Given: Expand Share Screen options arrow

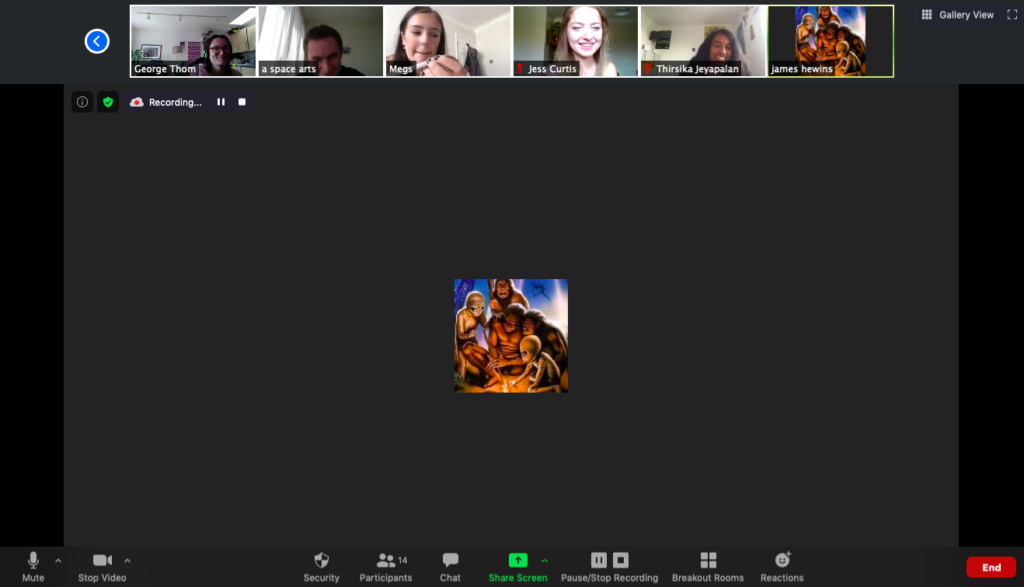Looking at the screenshot, I should 545,560.
